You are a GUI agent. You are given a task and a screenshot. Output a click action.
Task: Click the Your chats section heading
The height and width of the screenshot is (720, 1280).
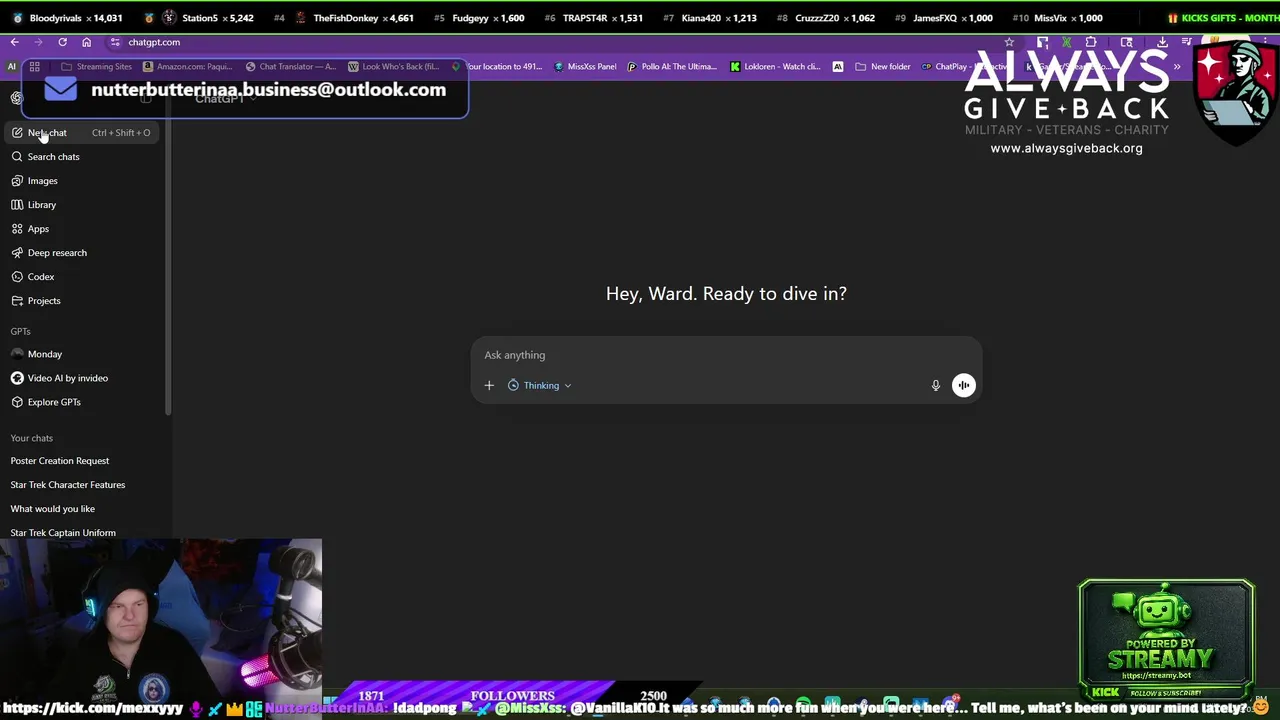click(32, 438)
